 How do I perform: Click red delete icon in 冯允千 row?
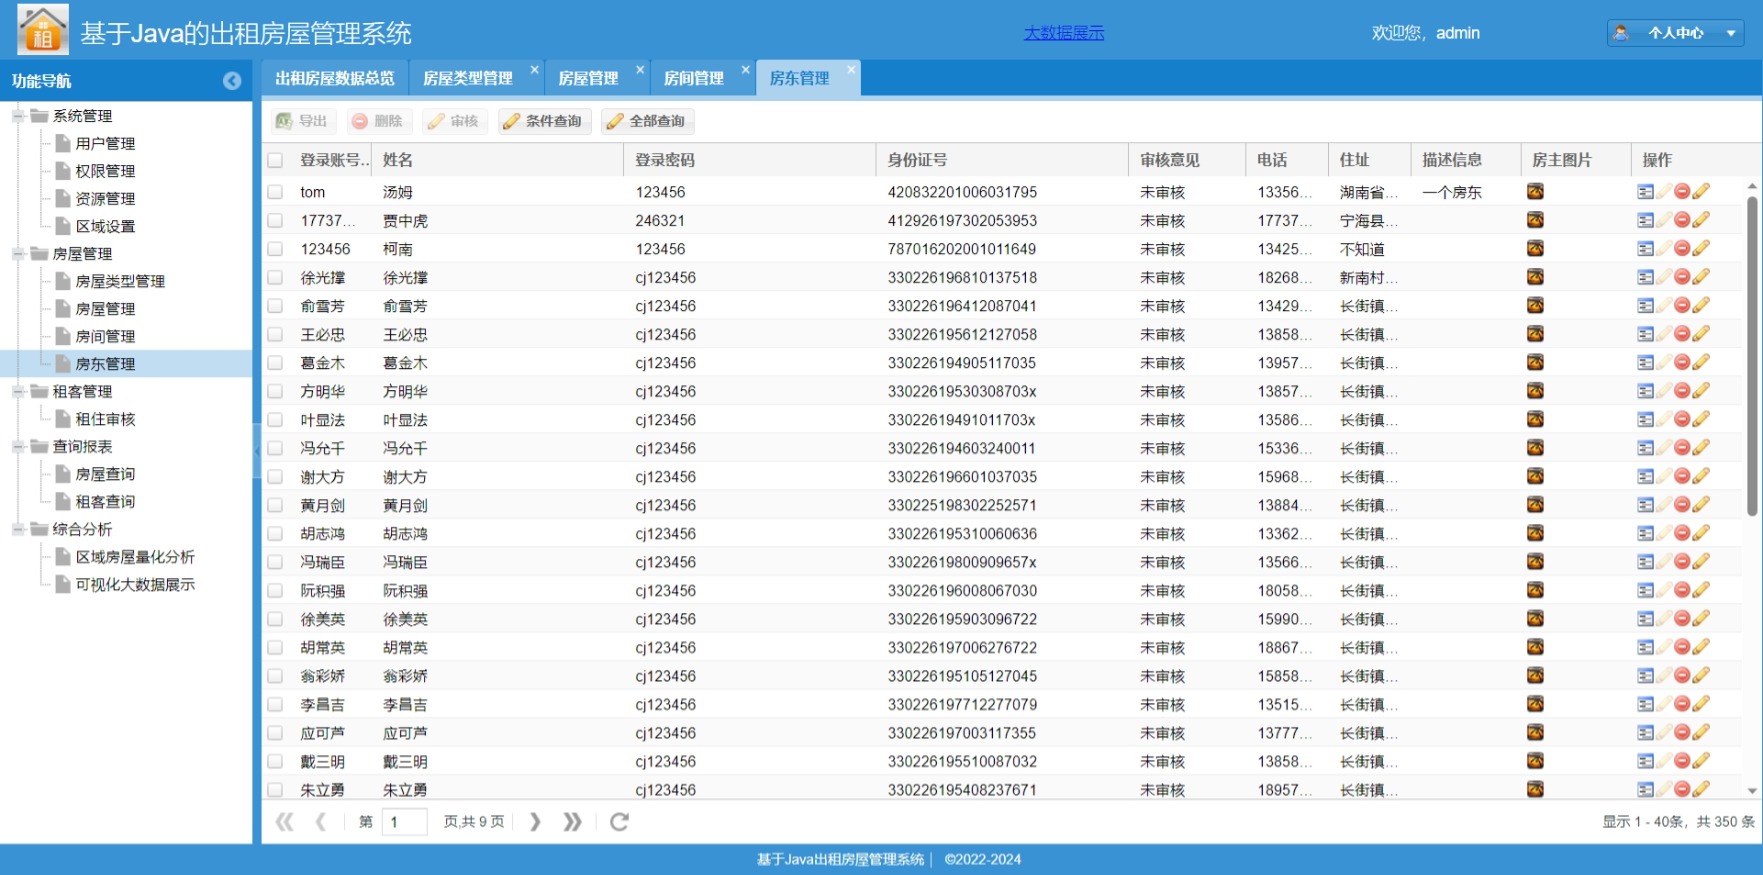tap(1682, 448)
